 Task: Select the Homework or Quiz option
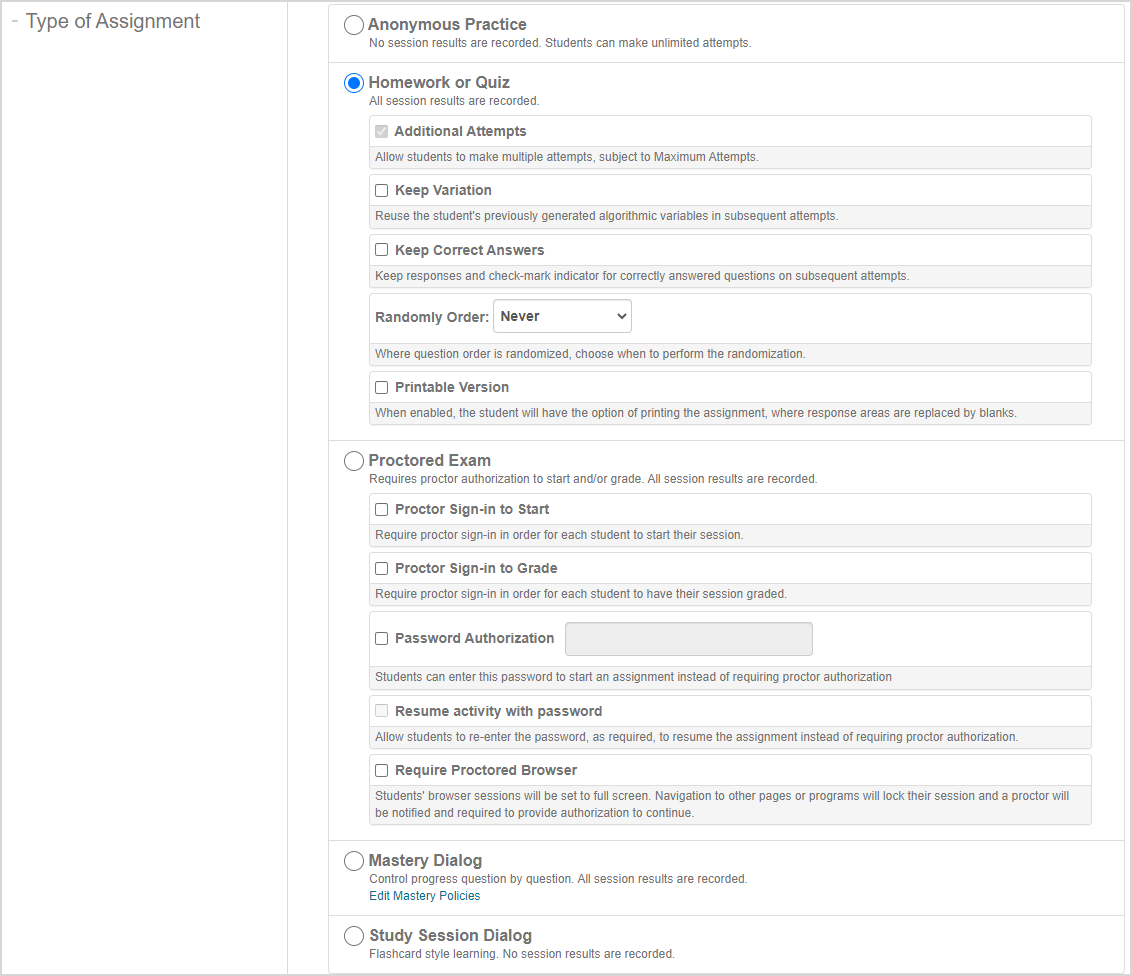[354, 83]
